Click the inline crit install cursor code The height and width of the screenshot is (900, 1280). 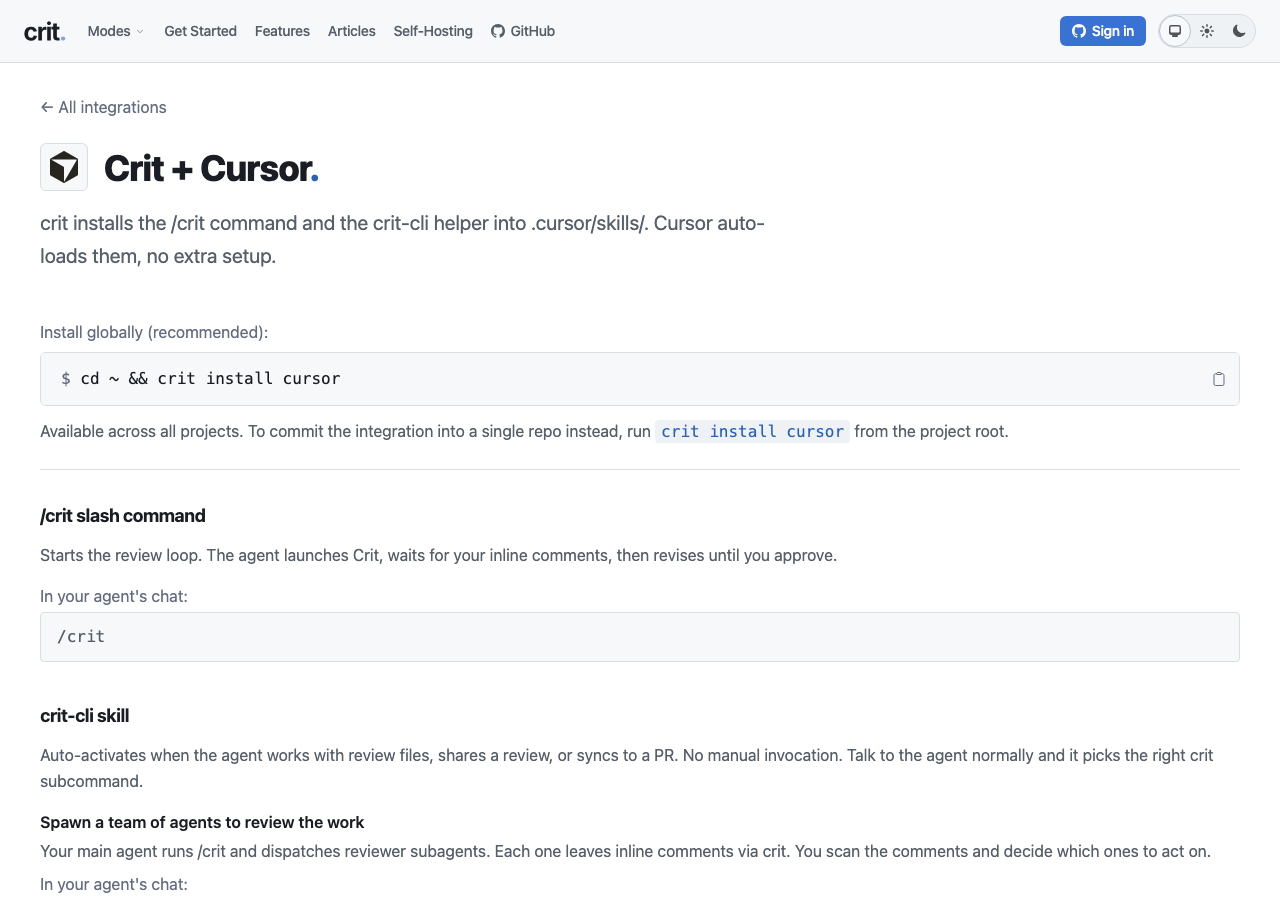point(753,432)
